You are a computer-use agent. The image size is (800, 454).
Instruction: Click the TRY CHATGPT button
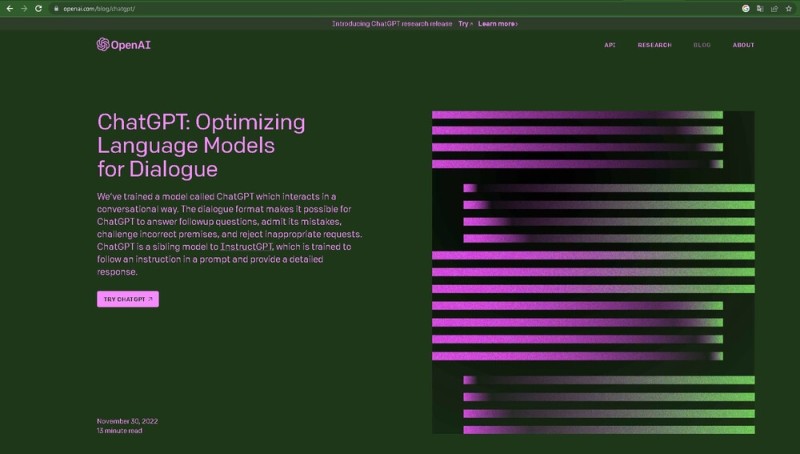click(x=128, y=299)
